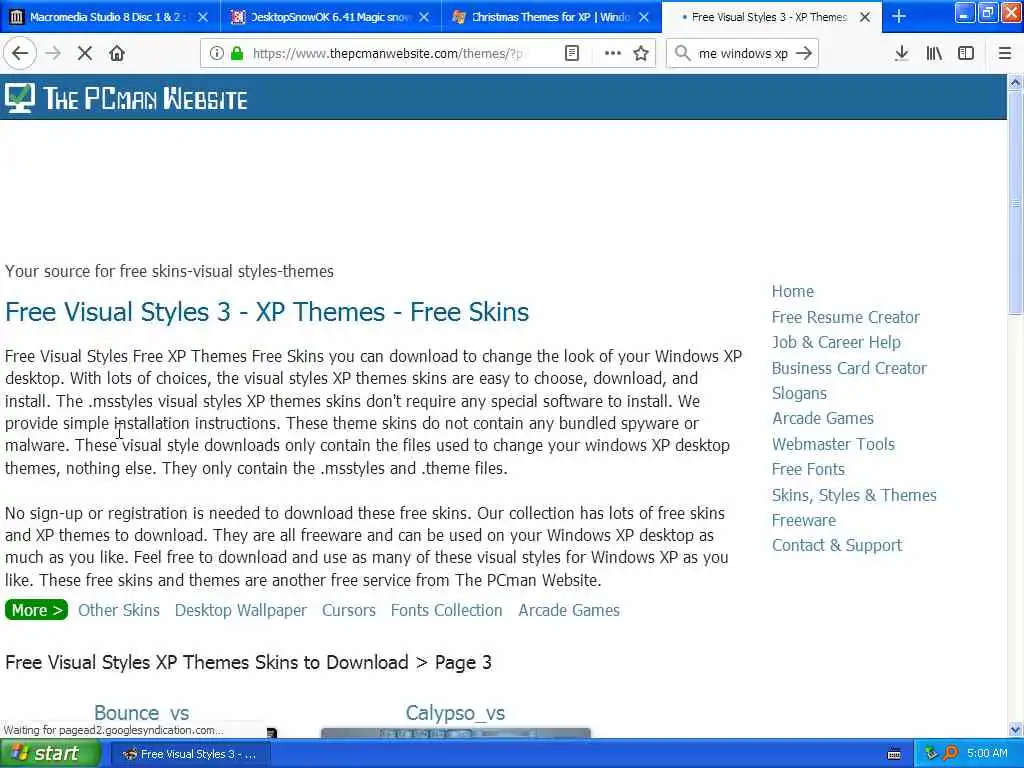Toggle reader view in address bar
Screen dimensions: 1024x768
click(571, 54)
